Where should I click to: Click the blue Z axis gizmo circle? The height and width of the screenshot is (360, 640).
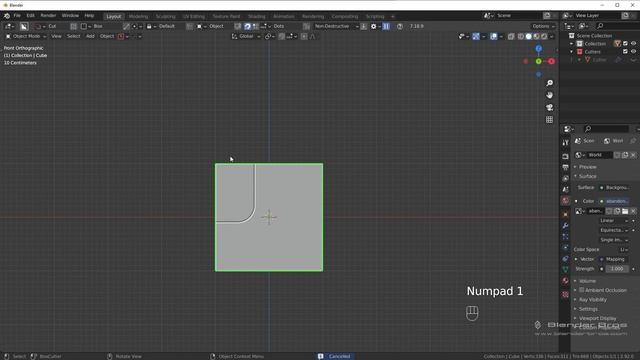click(539, 49)
